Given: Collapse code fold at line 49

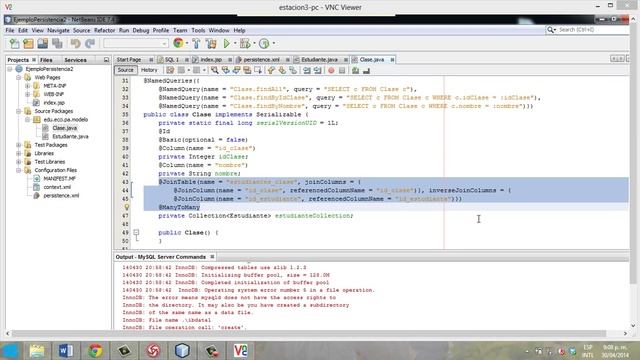Looking at the screenshot, I should 136,232.
